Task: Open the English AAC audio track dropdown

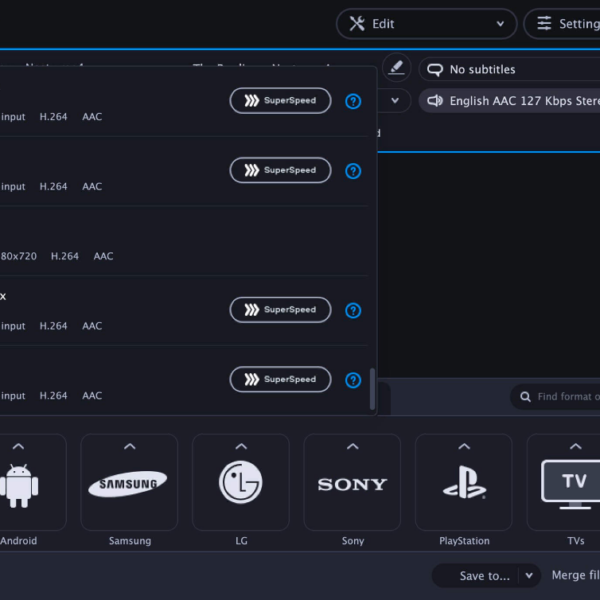Action: tap(508, 101)
